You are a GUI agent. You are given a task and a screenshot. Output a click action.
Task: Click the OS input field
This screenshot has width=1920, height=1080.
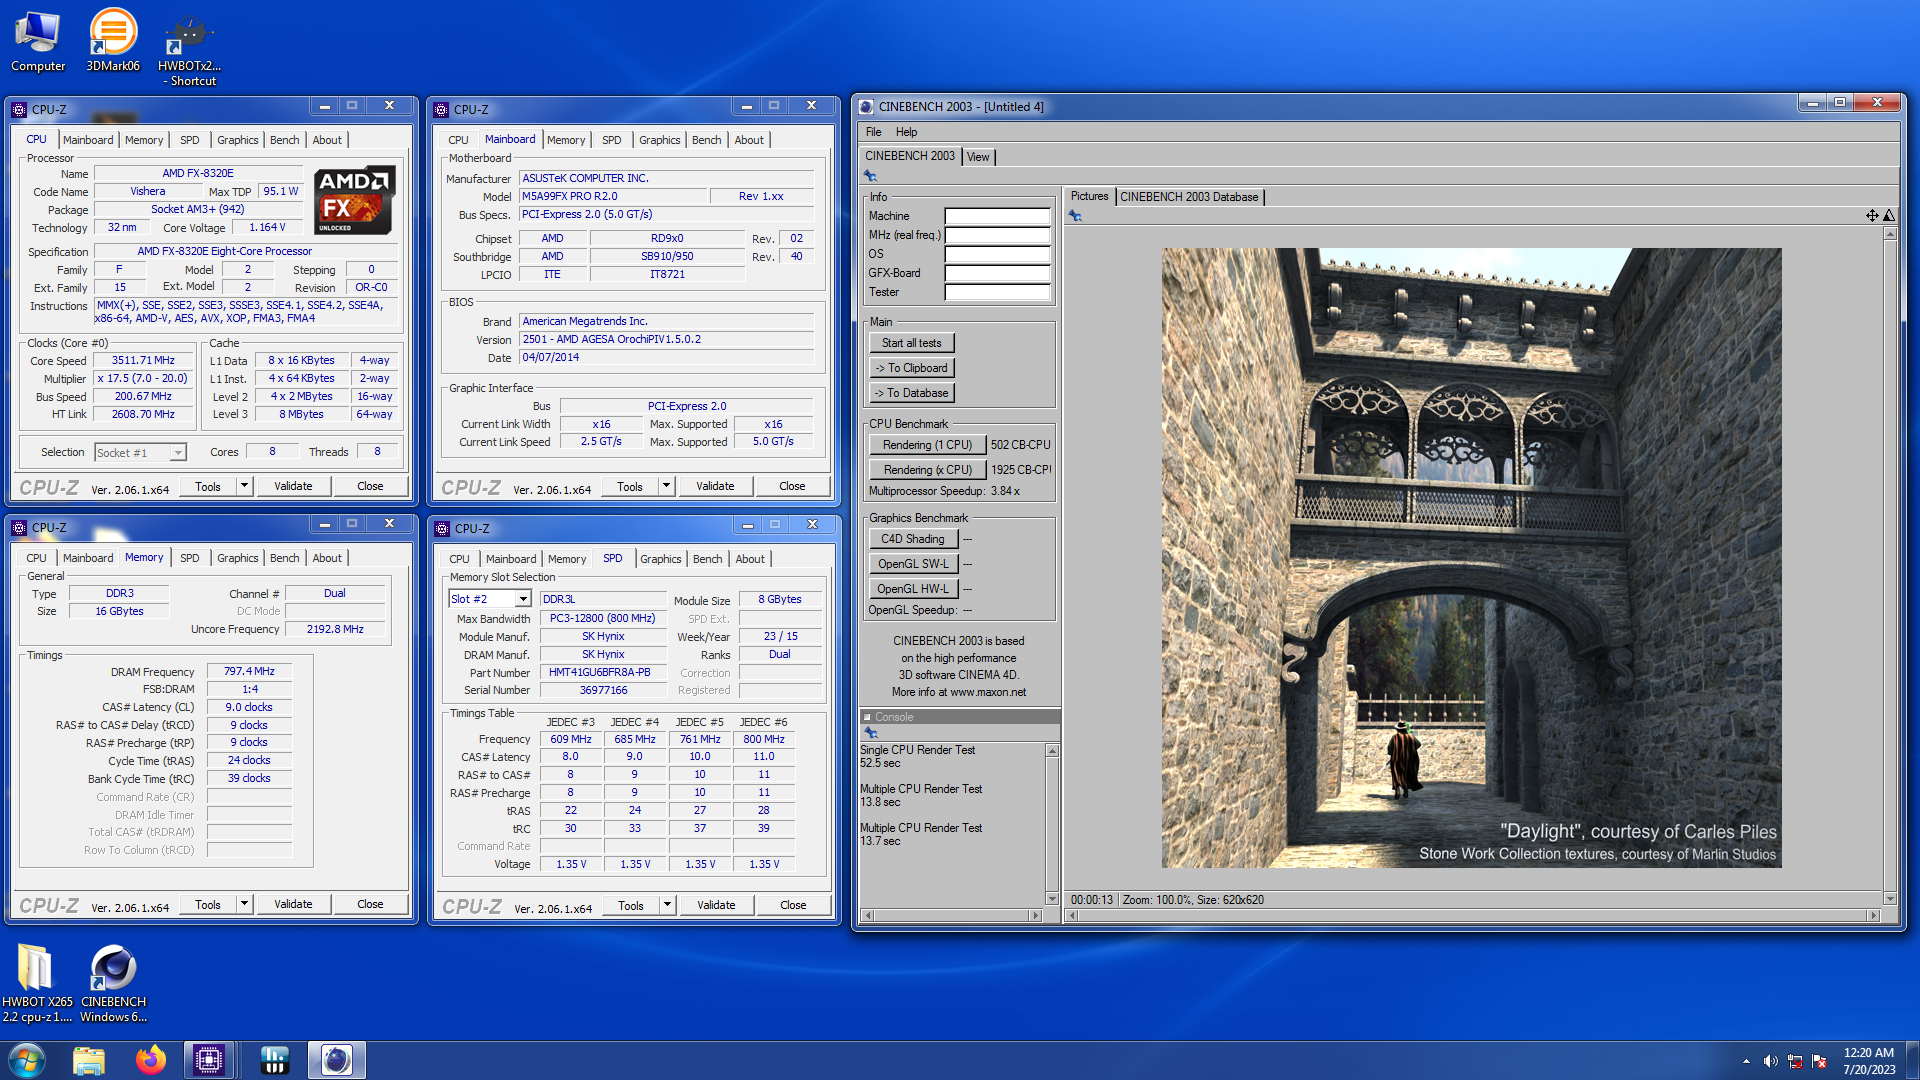997,254
